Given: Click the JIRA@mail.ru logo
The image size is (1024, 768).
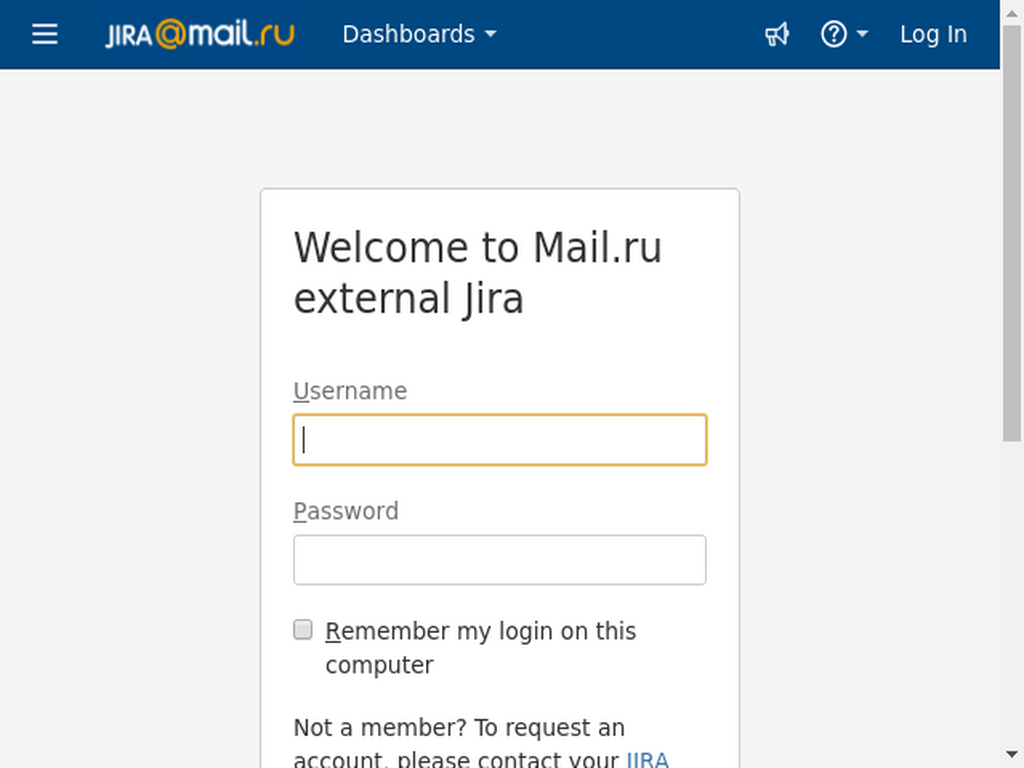Looking at the screenshot, I should click(200, 34).
